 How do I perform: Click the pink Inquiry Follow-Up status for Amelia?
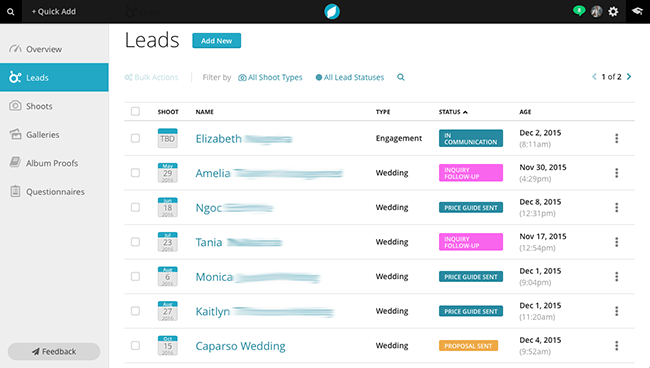coord(471,173)
